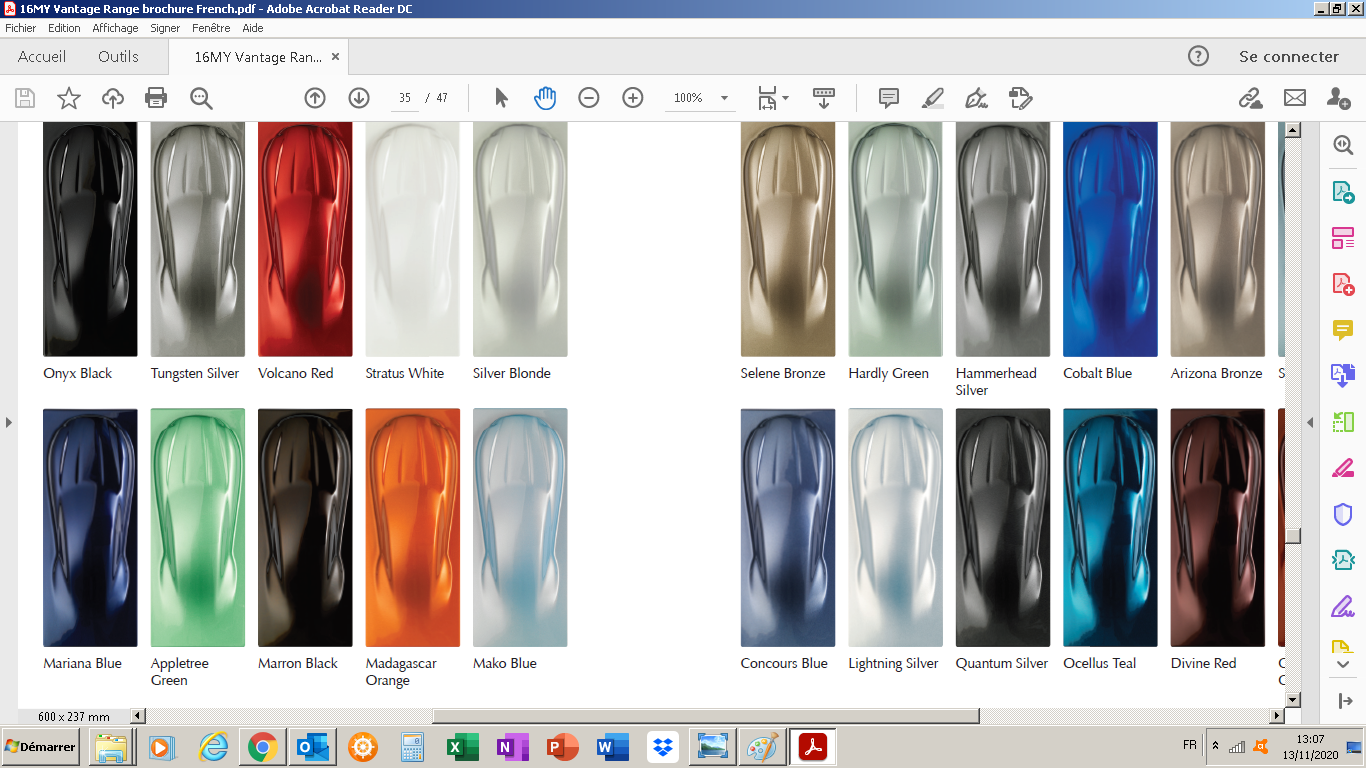Open the Aide menu
Screen dimensions: 1366x768
click(253, 28)
